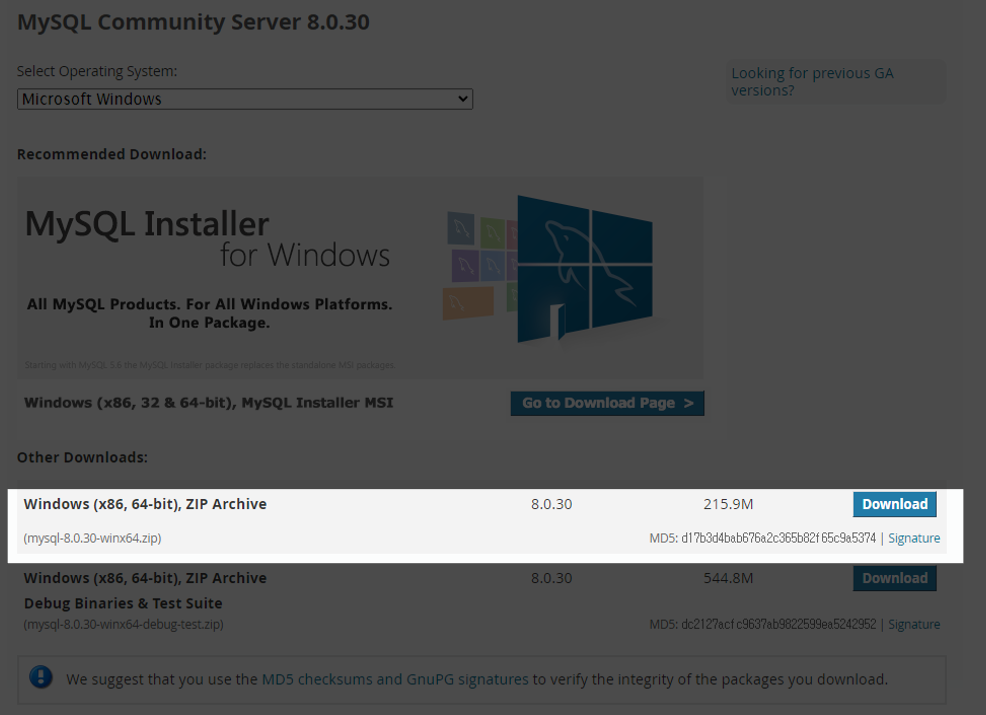Click MD5 hash dc2127acfc9637ab9822599ea5242952
This screenshot has height=715, width=986.
tap(778, 624)
